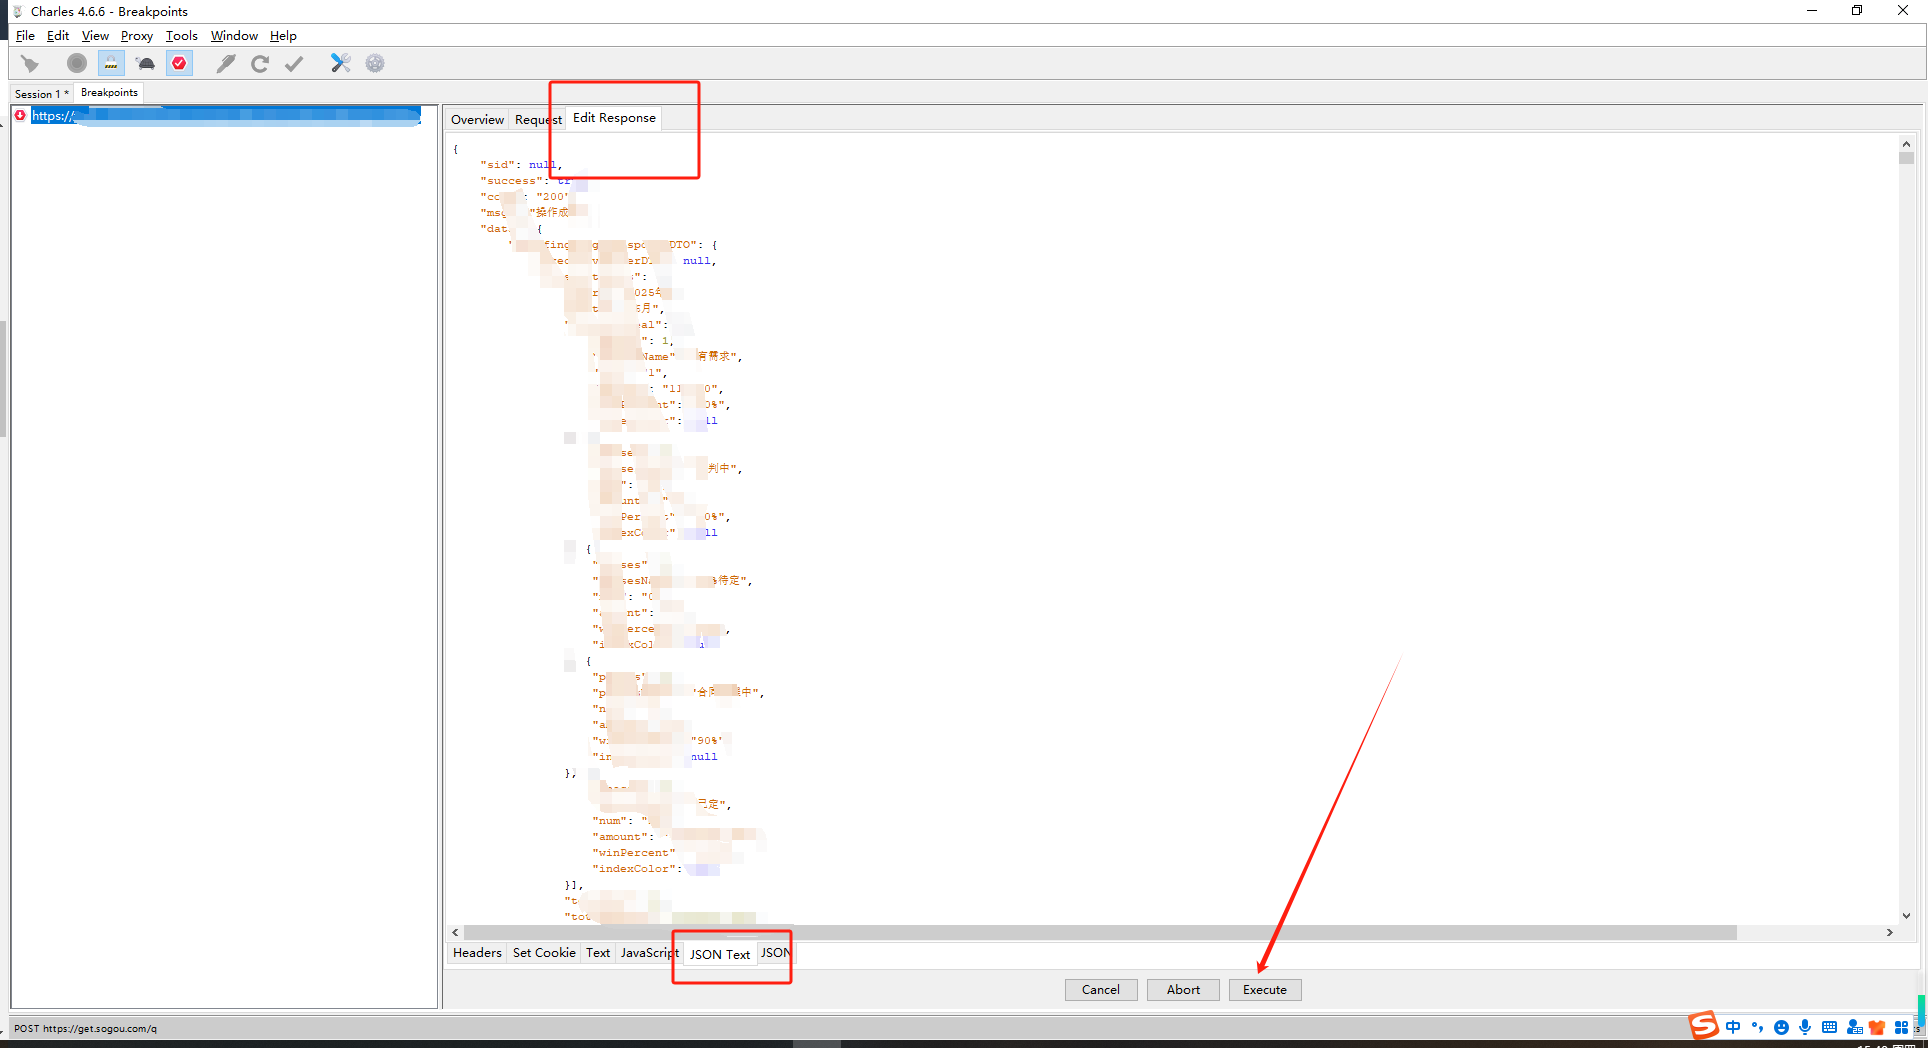Image resolution: width=1928 pixels, height=1048 pixels.
Task: Open the Help menu
Action: tap(283, 36)
